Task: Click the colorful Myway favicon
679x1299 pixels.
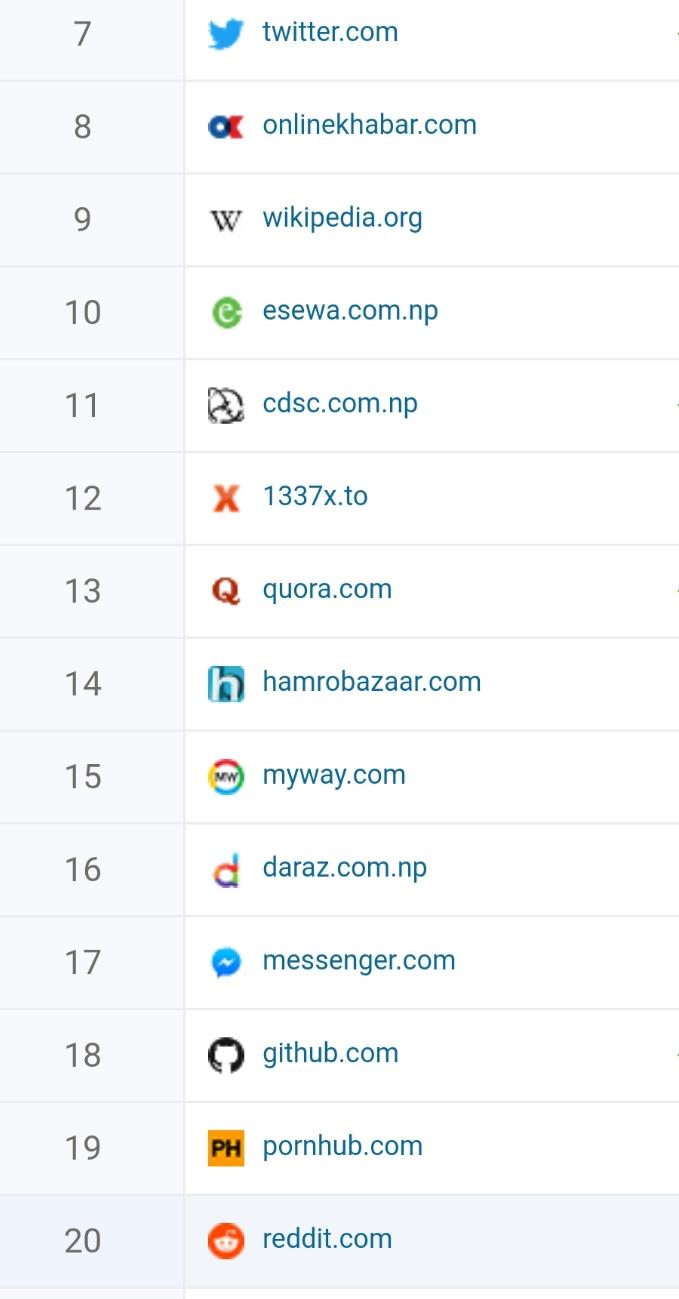Action: tap(226, 775)
